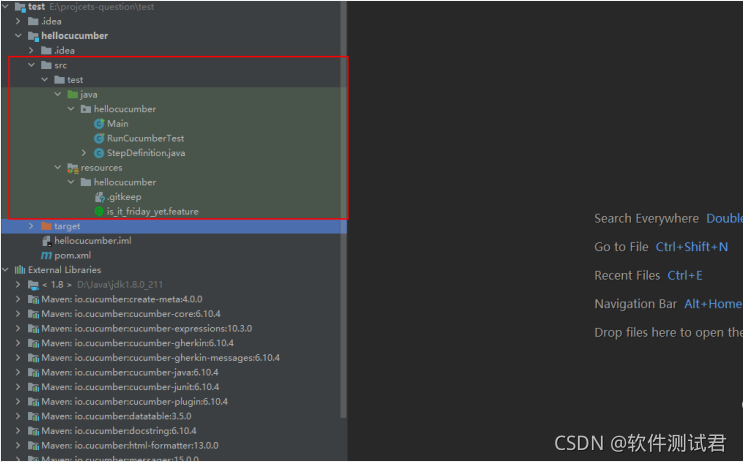This screenshot has width=743, height=462.
Task: Select Maven cucumber-plugin:6.10.4 row
Action: (135, 402)
